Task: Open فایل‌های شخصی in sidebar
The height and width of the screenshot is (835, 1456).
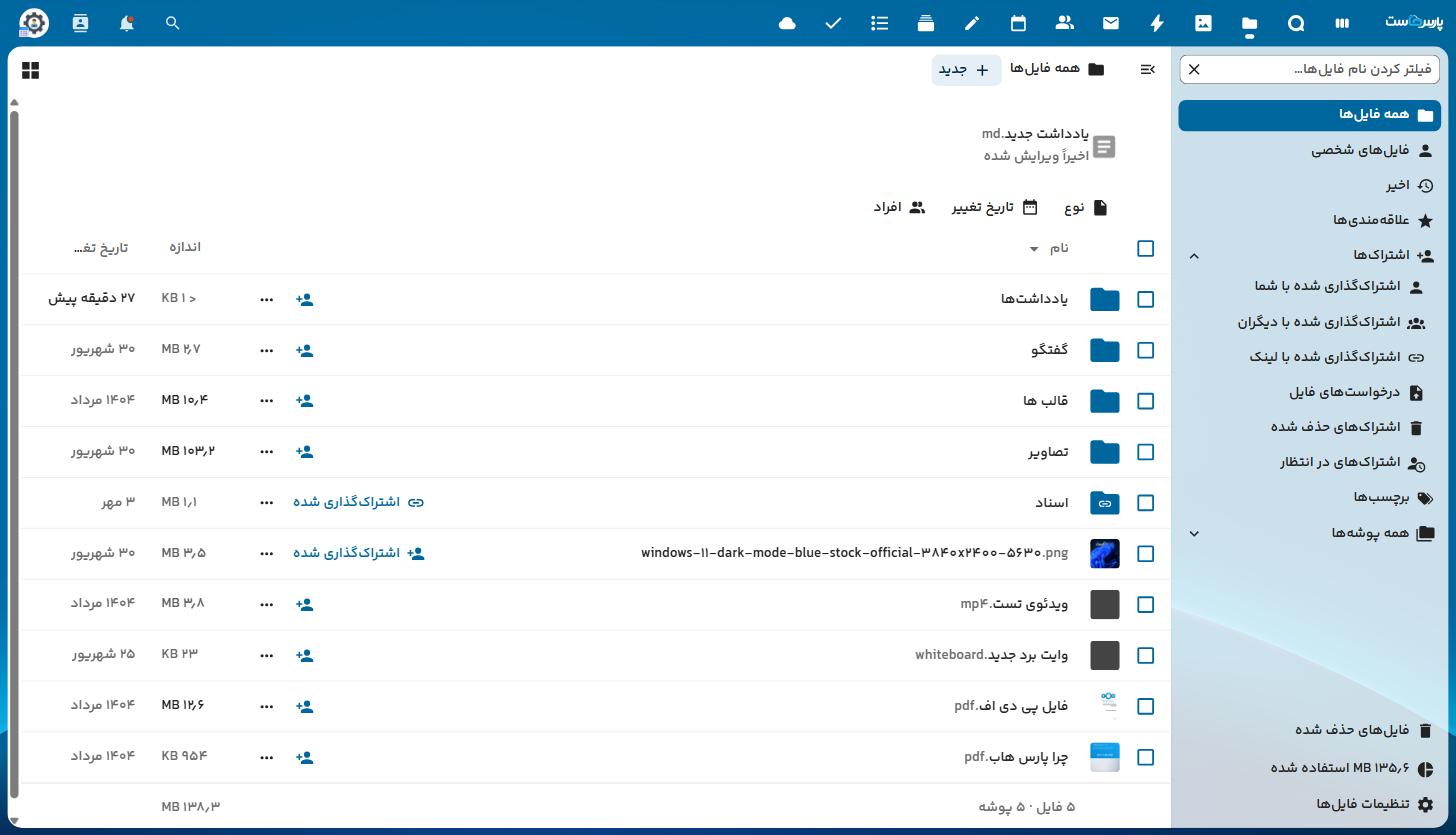Action: tap(1309, 150)
